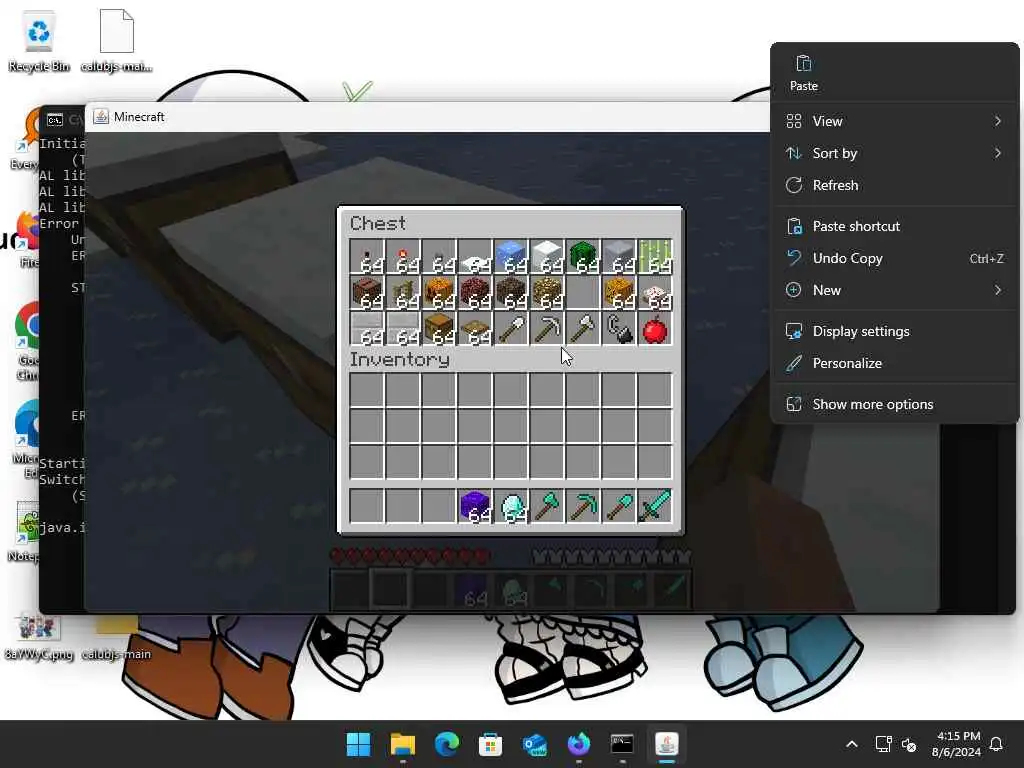
Task: Show hidden icons in system tray
Action: [x=852, y=744]
